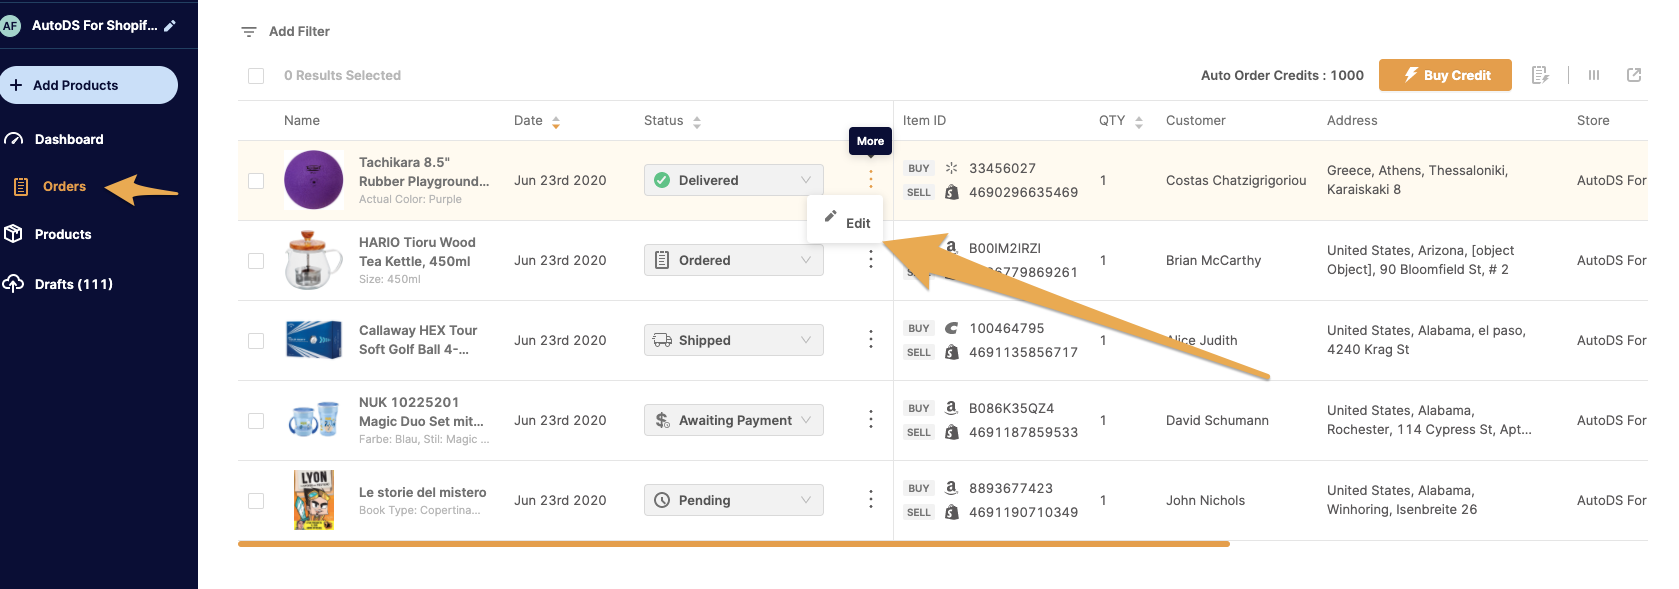Open the Orders section in the sidebar
The image size is (1679, 589).
pos(64,186)
